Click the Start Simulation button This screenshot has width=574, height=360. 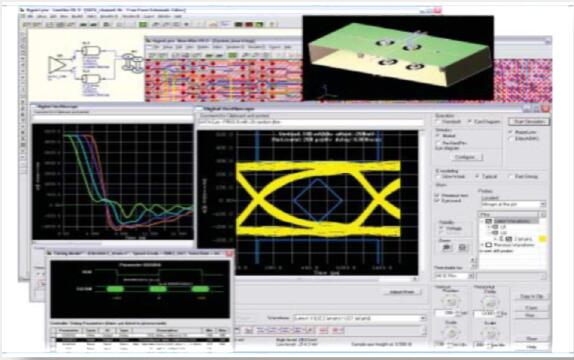click(x=529, y=122)
